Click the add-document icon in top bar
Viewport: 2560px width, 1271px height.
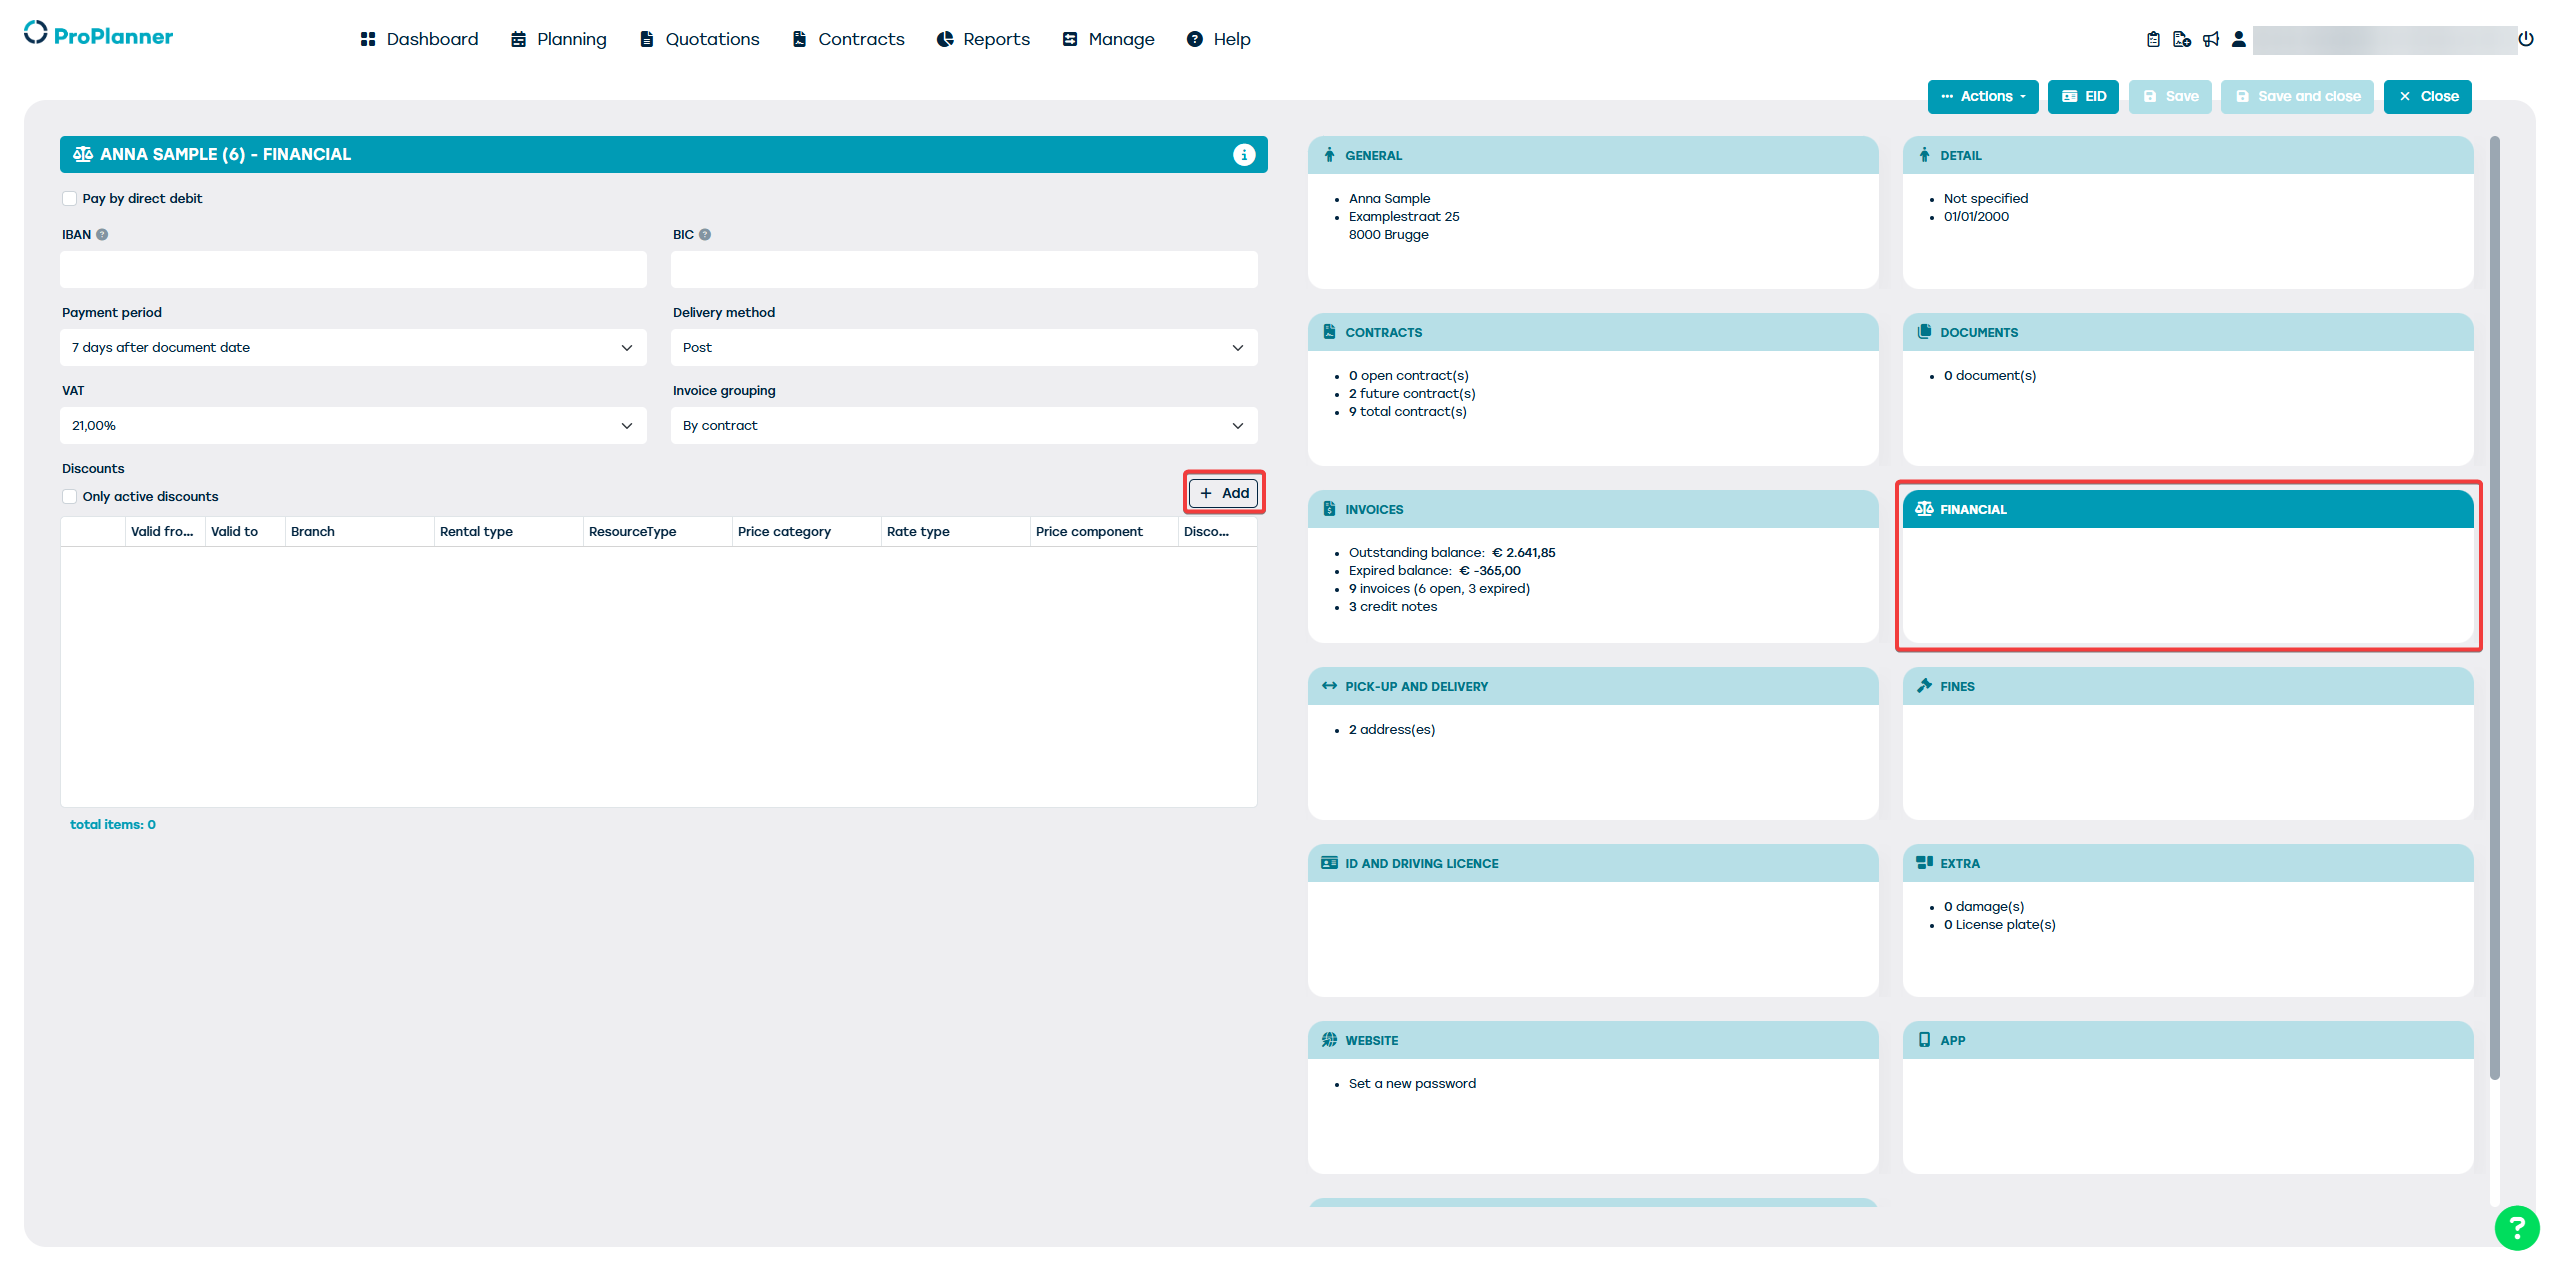pos(2182,39)
